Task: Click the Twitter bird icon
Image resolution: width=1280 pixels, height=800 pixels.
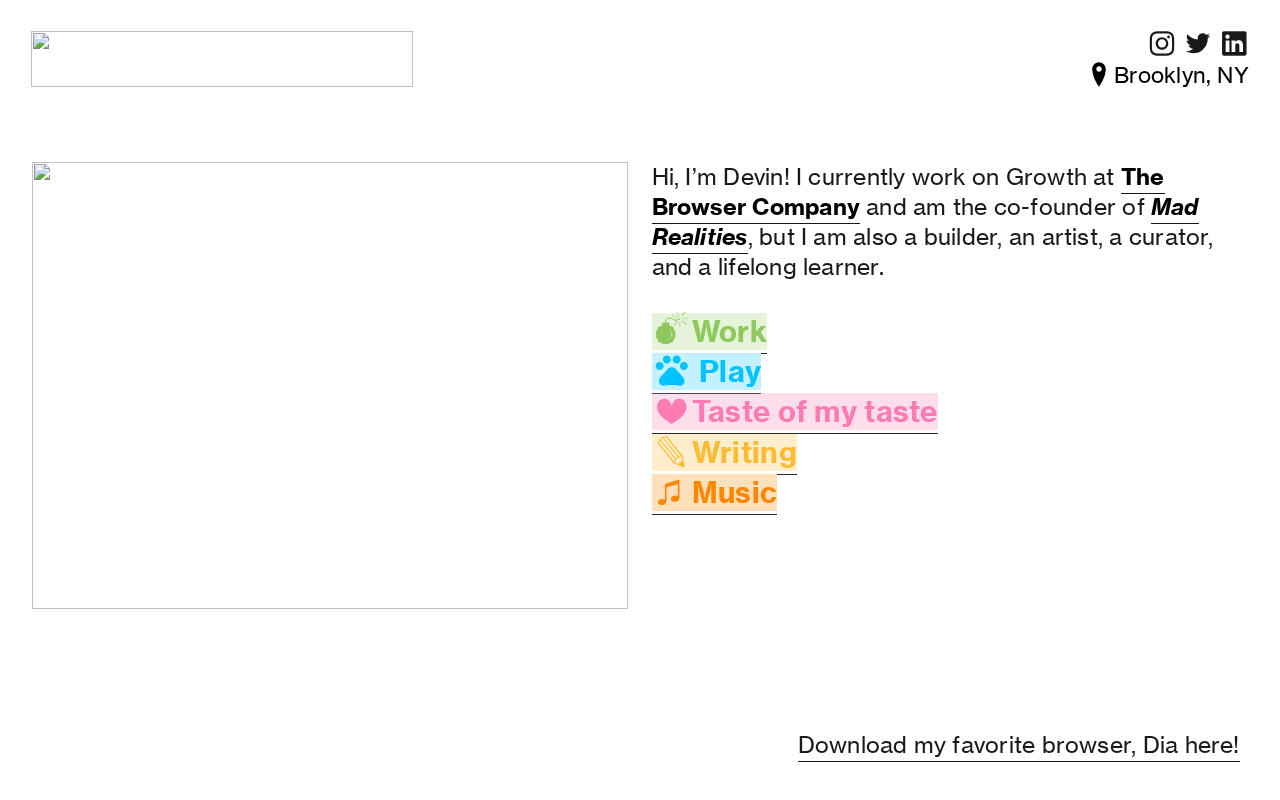Action: pos(1198,44)
